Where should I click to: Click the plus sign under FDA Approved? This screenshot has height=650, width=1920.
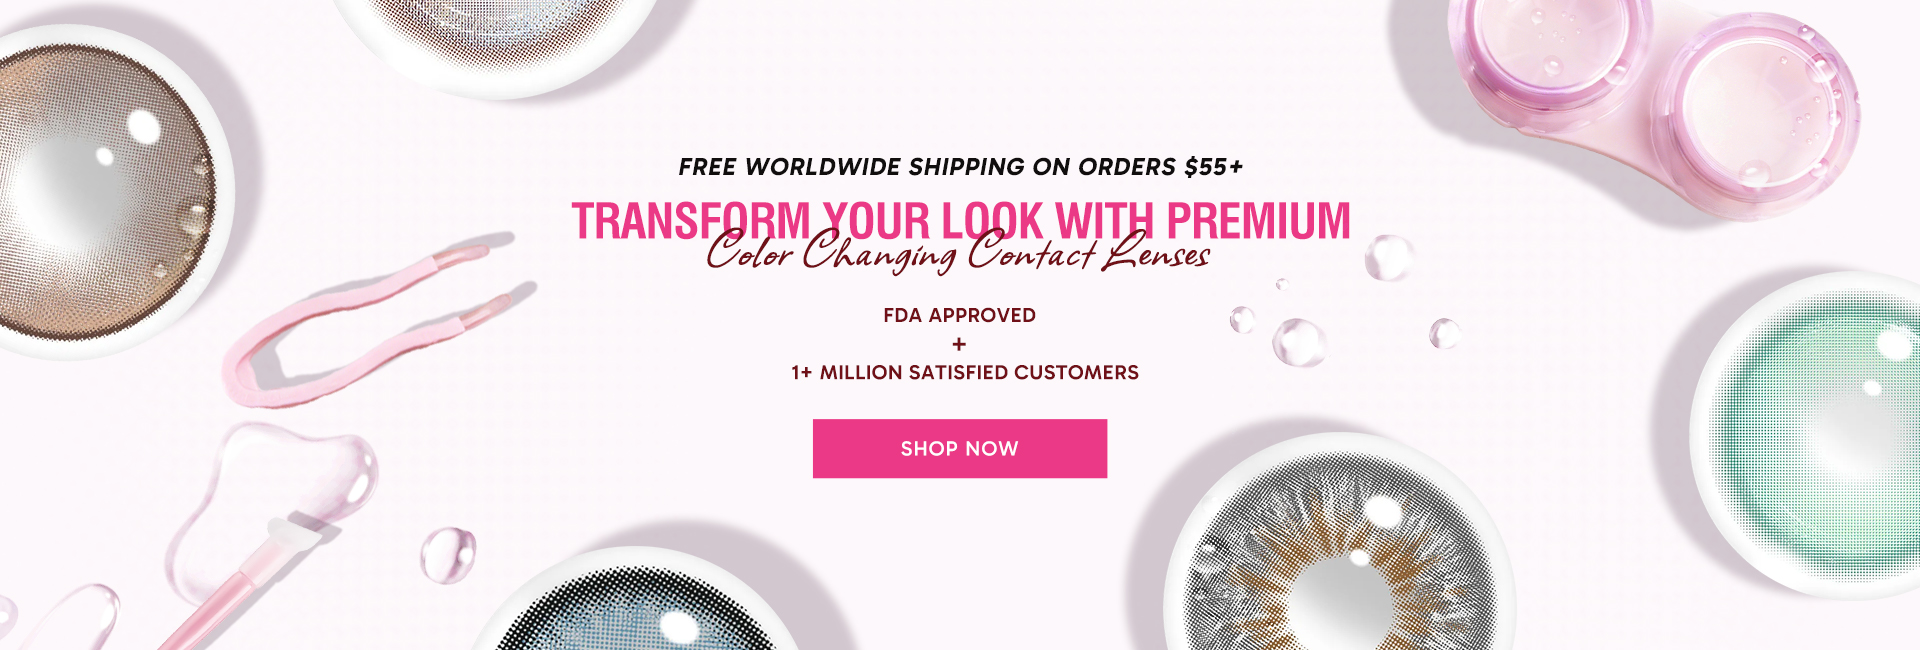[x=959, y=344]
